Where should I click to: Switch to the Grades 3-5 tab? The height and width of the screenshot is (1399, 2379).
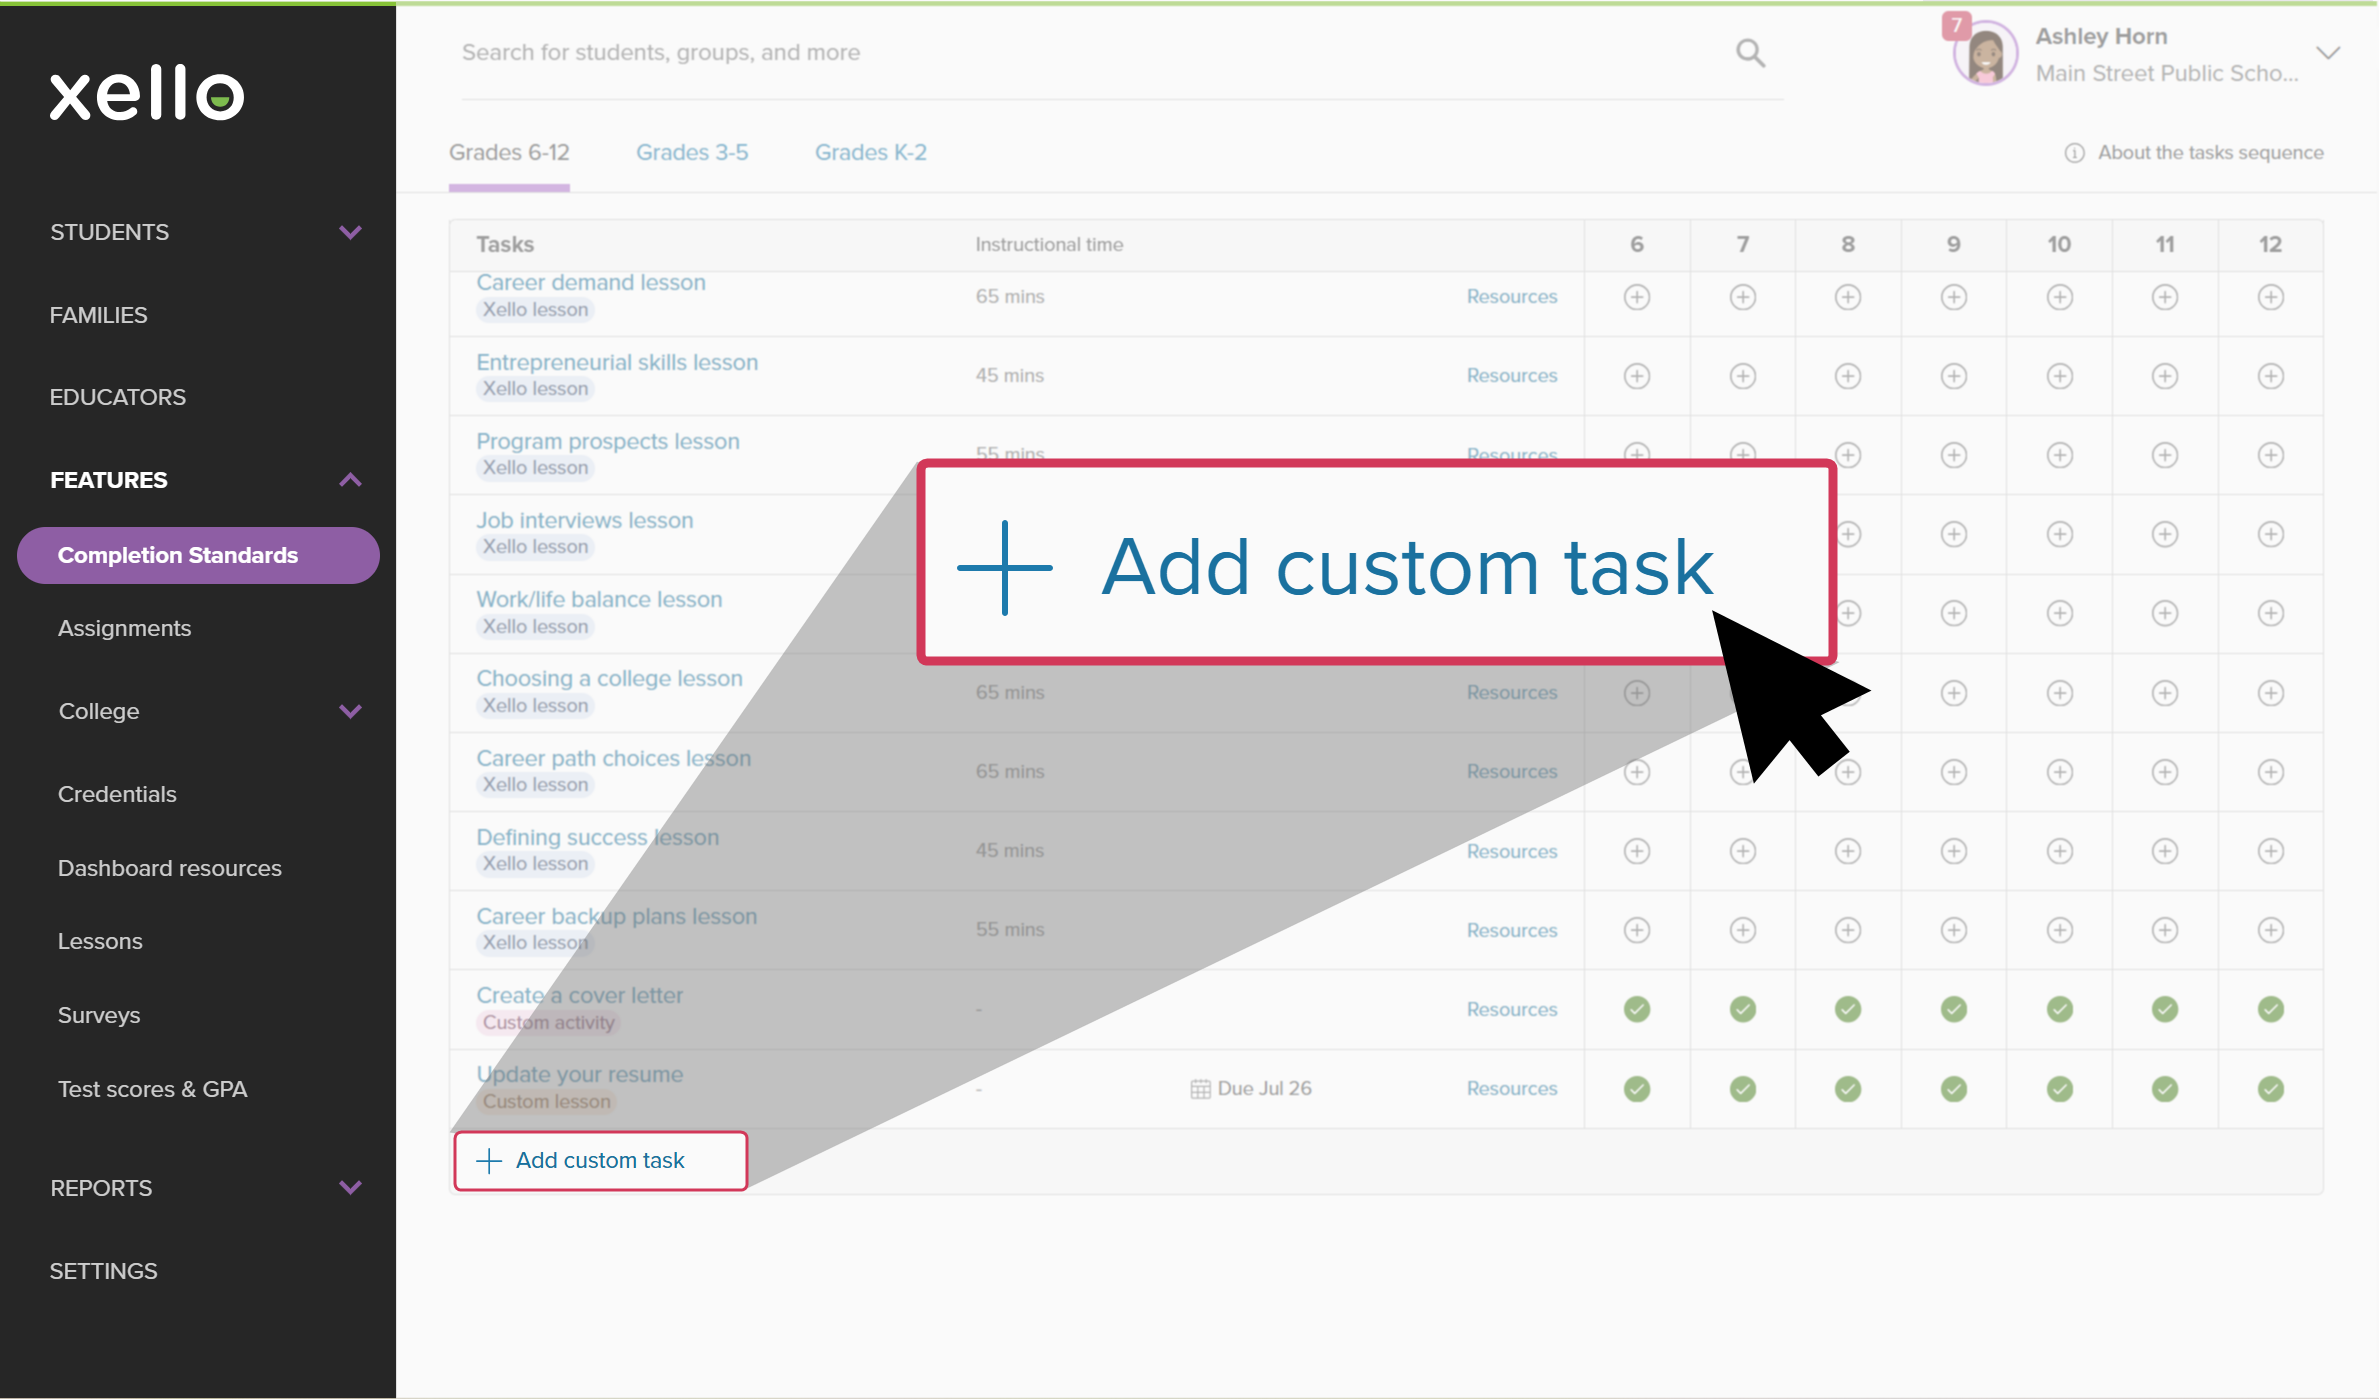point(692,152)
